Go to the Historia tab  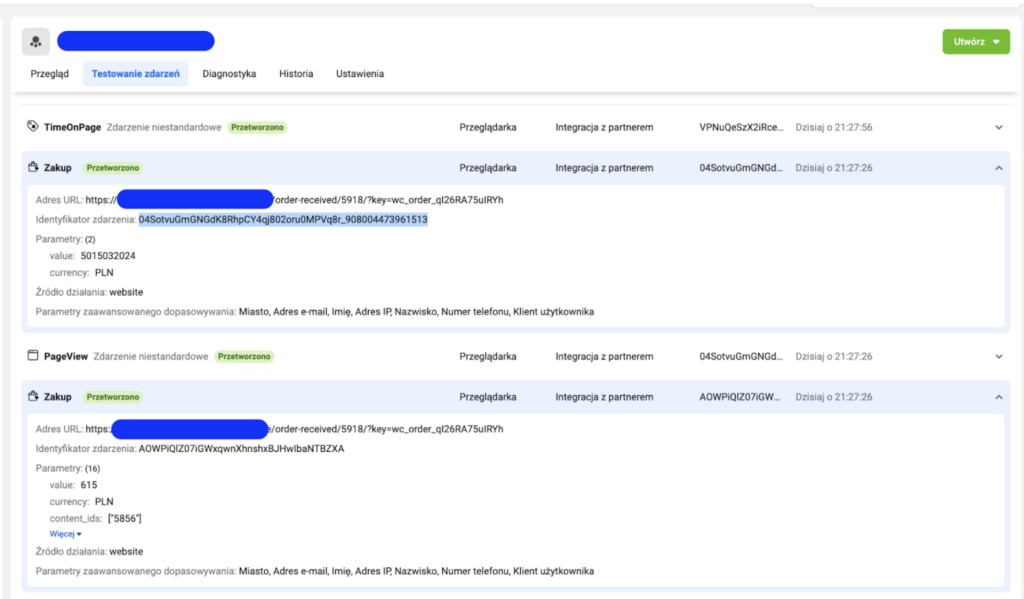(296, 74)
